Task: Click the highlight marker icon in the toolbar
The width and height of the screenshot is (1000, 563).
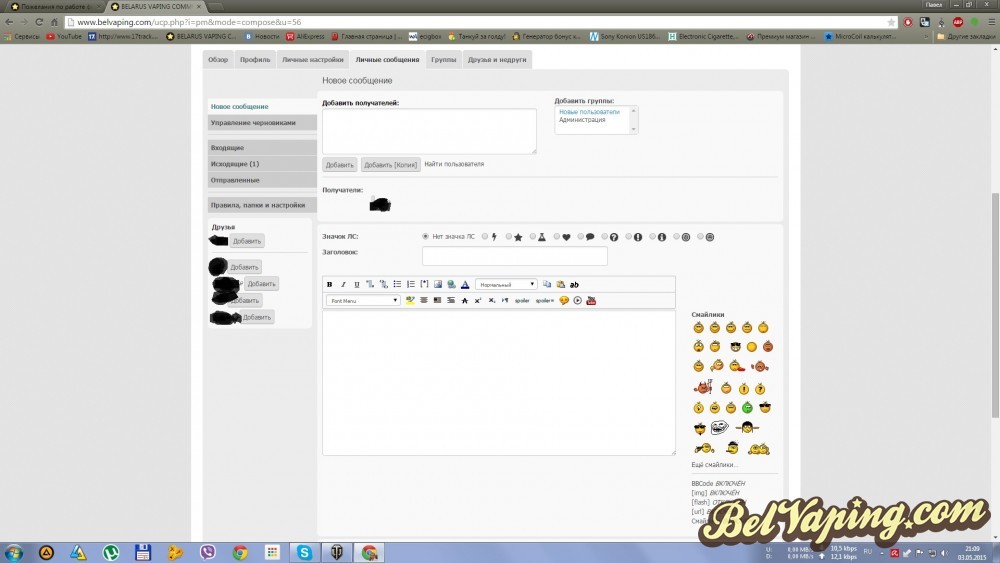Action: click(x=410, y=300)
